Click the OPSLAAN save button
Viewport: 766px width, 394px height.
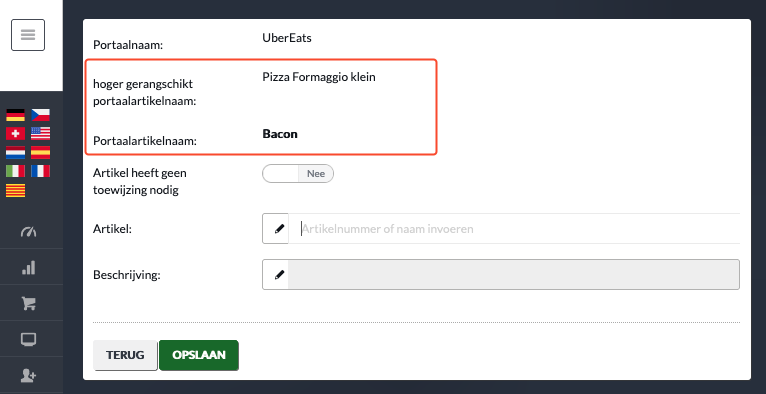click(x=199, y=355)
